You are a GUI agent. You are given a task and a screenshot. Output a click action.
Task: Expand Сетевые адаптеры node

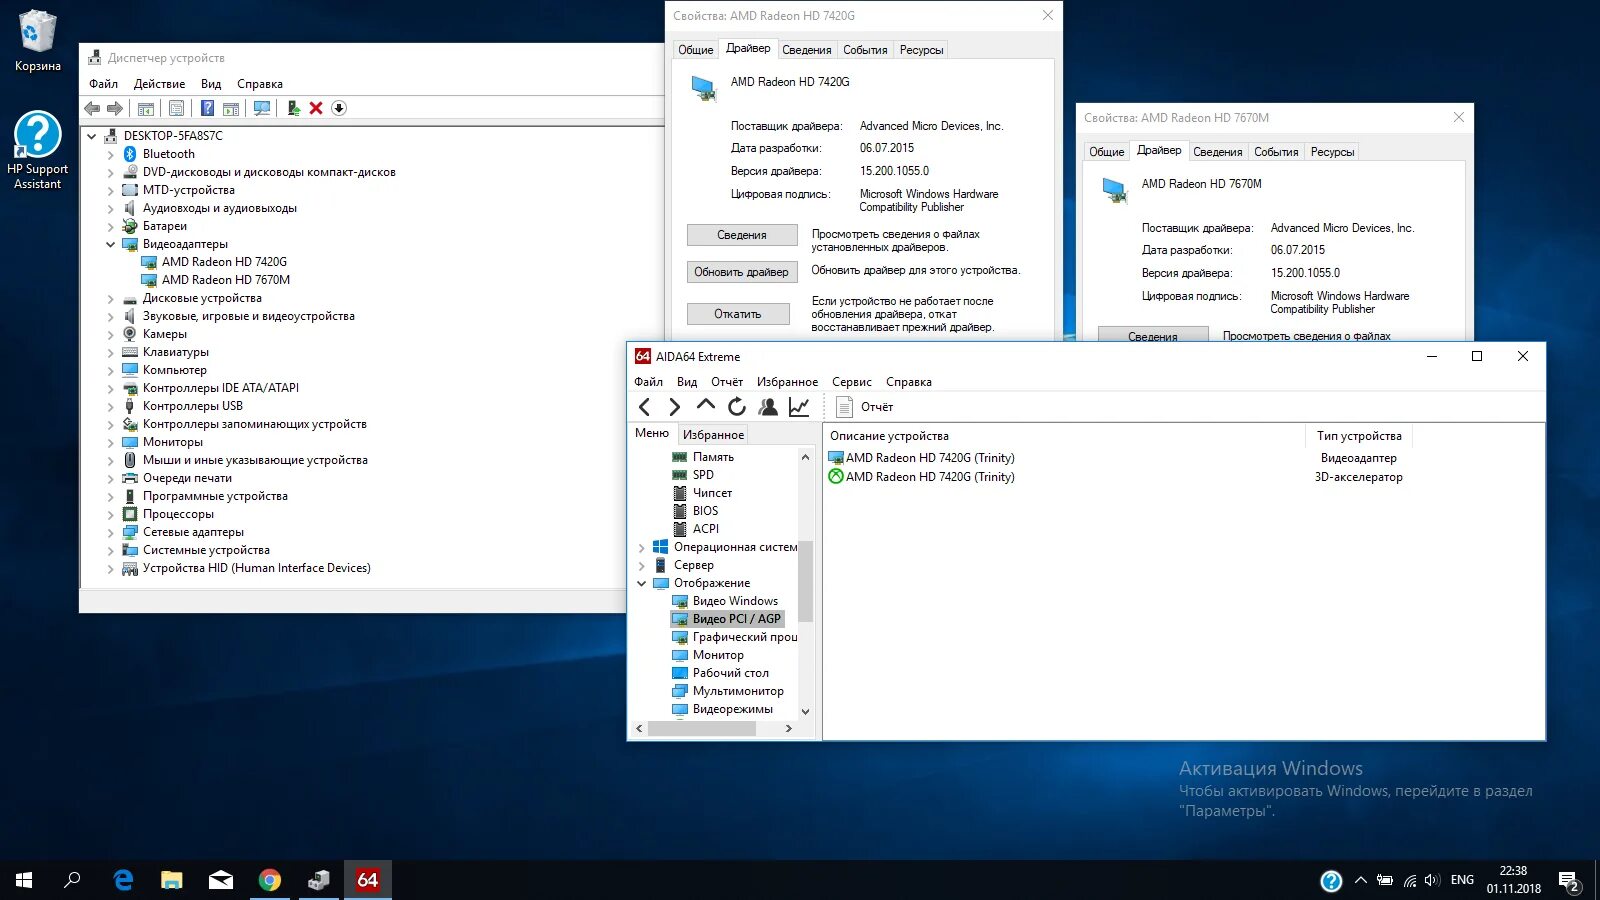click(111, 532)
